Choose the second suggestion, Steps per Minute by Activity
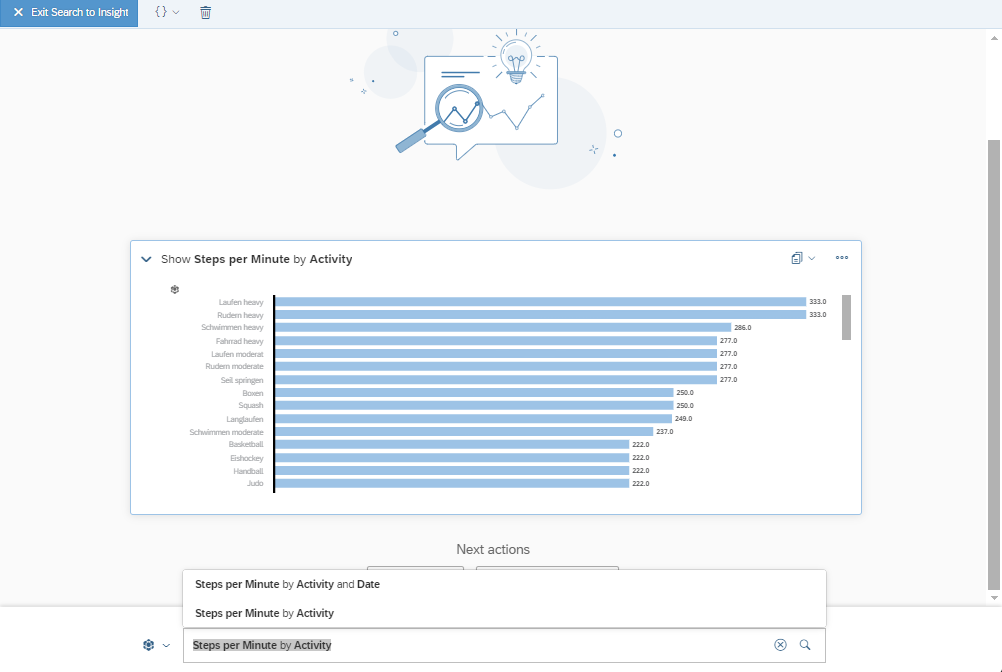 pyautogui.click(x=264, y=613)
